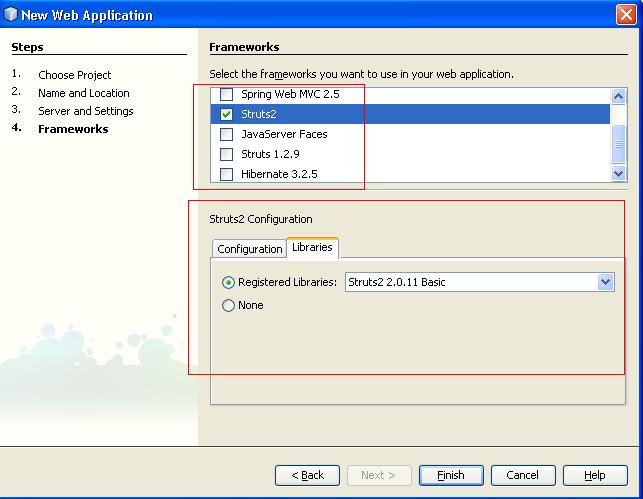This screenshot has width=643, height=499.
Task: Click the Spring Web MVC 2.5 label
Action: 290,94
